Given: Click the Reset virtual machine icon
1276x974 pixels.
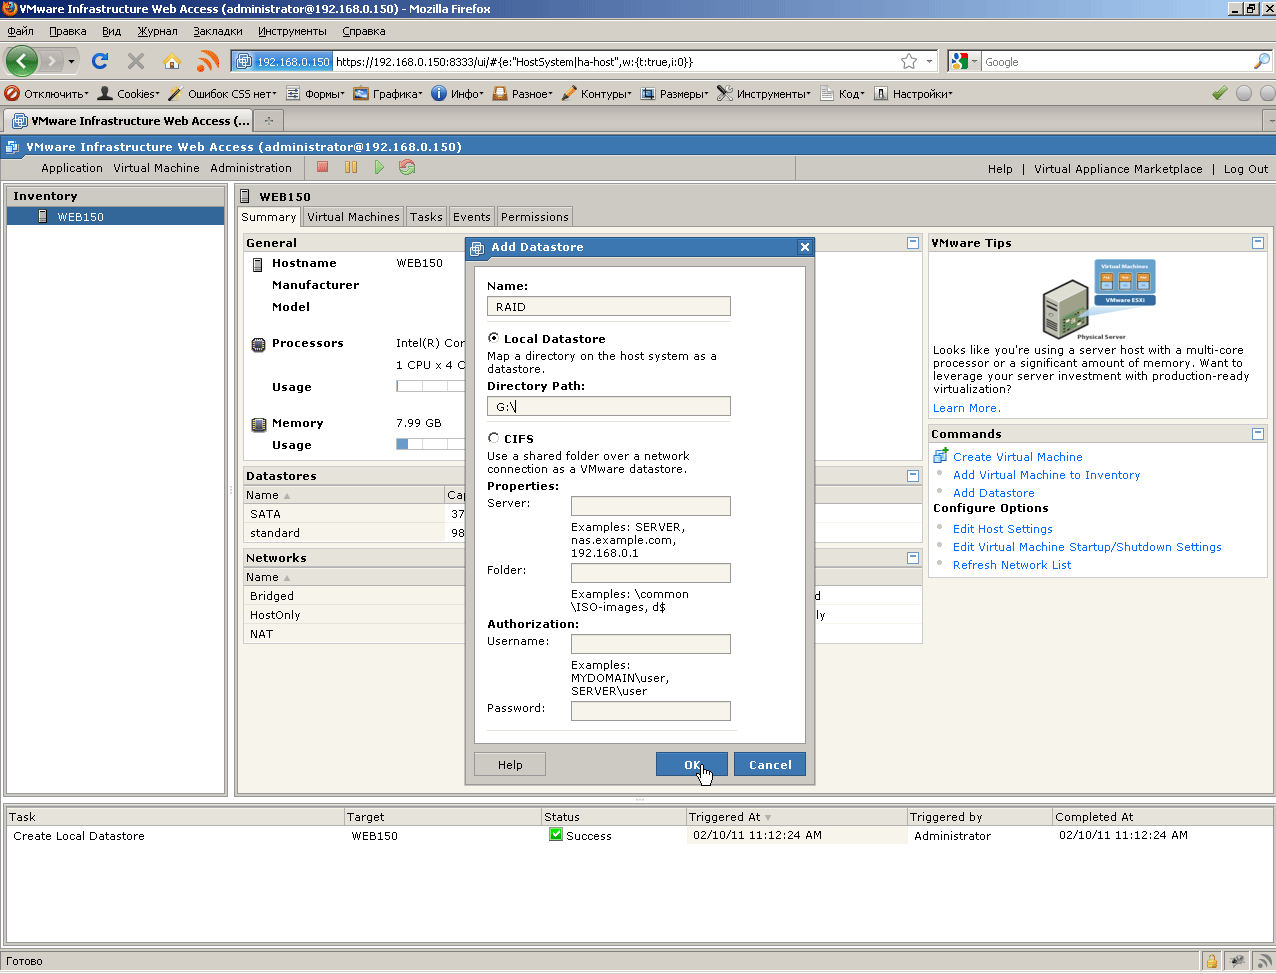Looking at the screenshot, I should point(407,167).
